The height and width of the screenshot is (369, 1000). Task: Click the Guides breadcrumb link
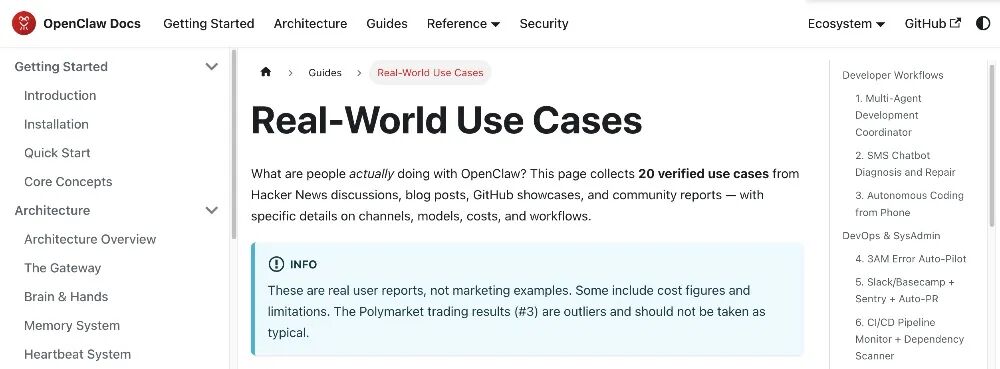pos(325,73)
